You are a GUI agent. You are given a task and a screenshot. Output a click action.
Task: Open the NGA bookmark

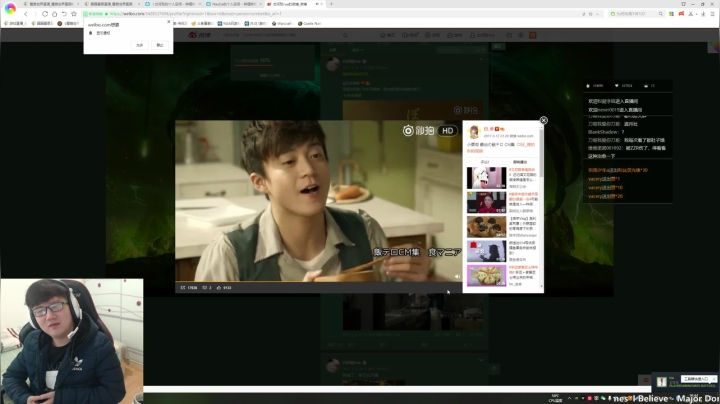click(228, 23)
